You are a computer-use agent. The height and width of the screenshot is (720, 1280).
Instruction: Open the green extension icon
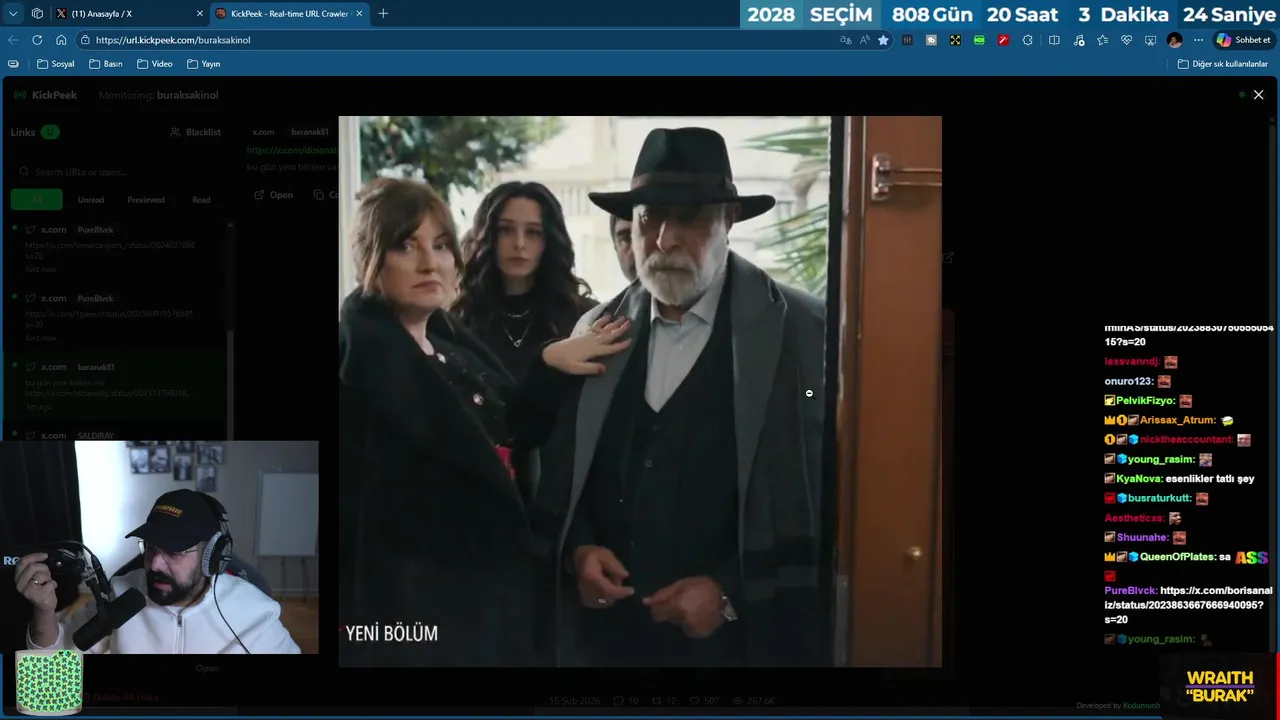click(979, 40)
